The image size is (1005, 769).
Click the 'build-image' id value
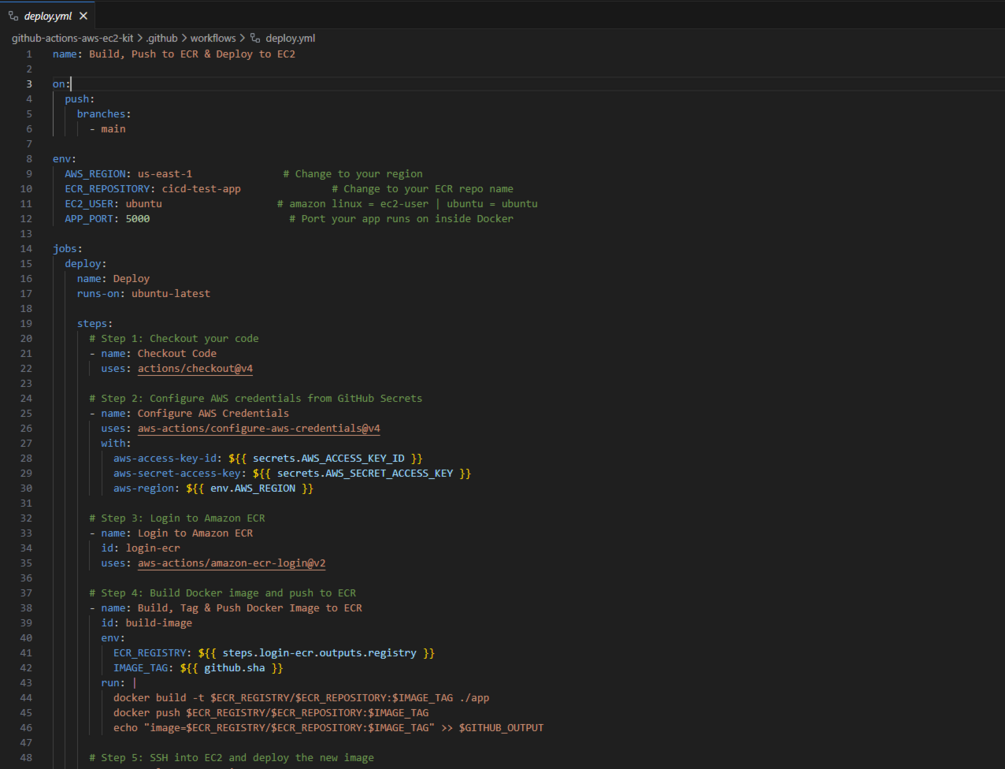coord(158,623)
